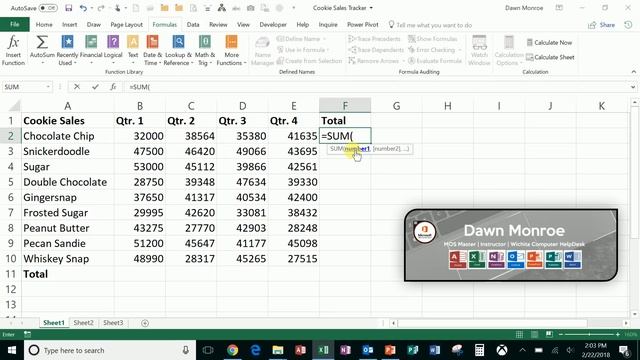Open Chrome from the taskbar
This screenshot has height=360, width=640.
233,350
